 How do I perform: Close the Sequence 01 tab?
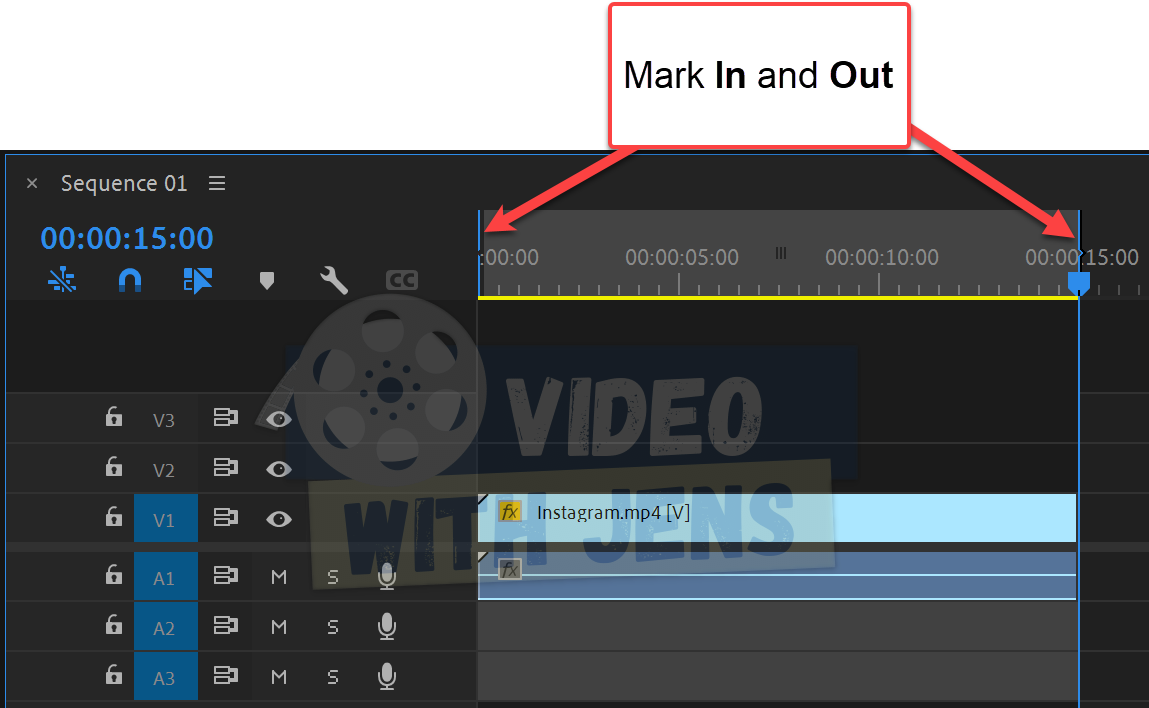pos(32,183)
